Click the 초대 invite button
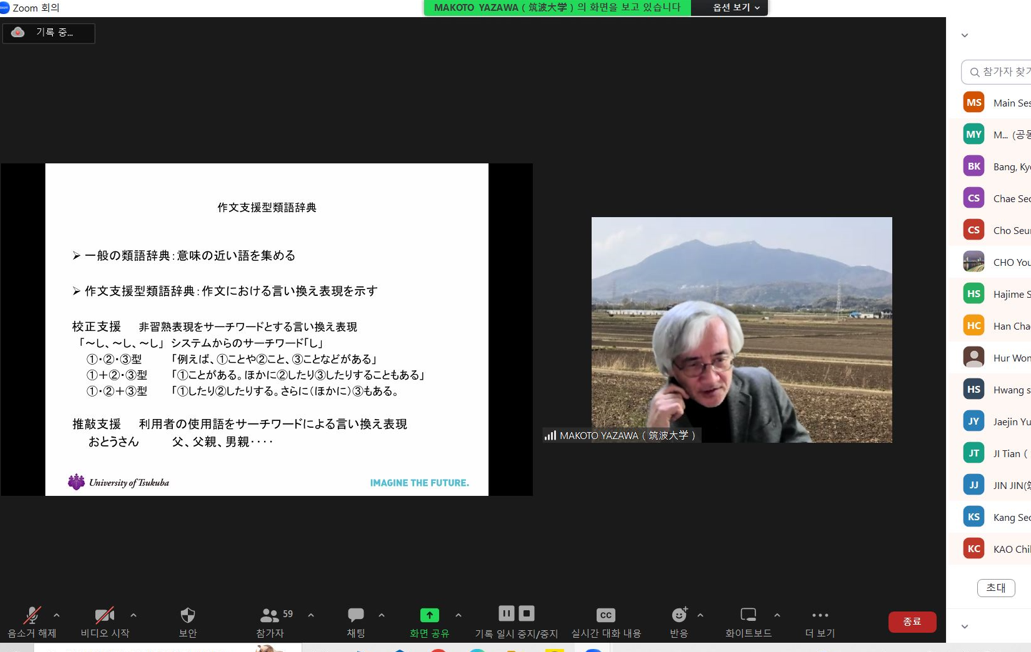This screenshot has width=1031, height=652. click(x=995, y=588)
